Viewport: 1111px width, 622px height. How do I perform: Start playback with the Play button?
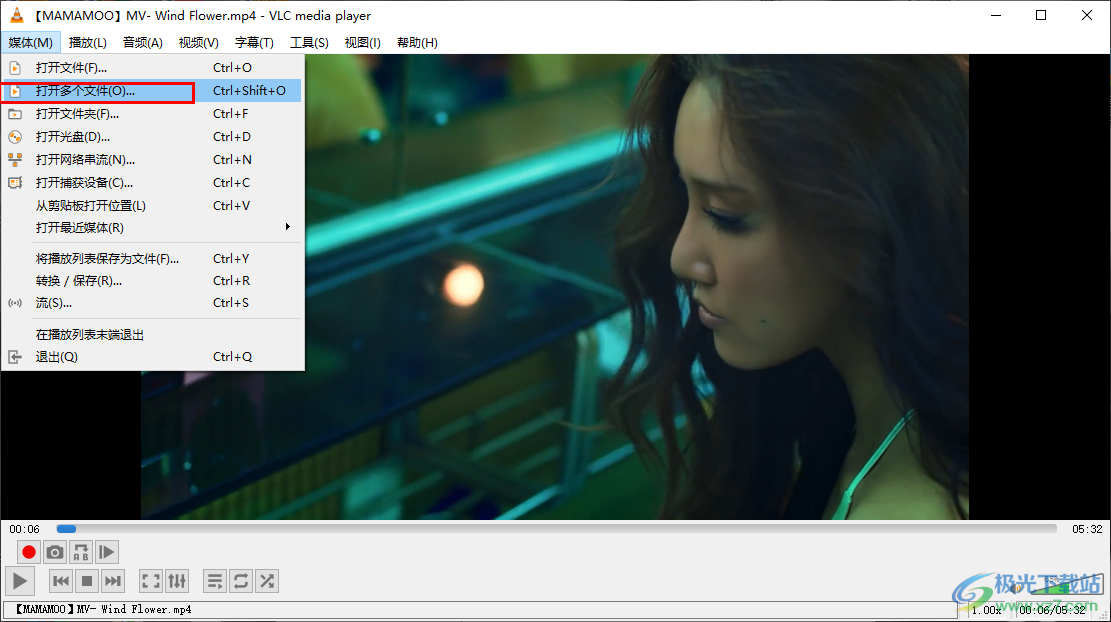pyautogui.click(x=19, y=582)
